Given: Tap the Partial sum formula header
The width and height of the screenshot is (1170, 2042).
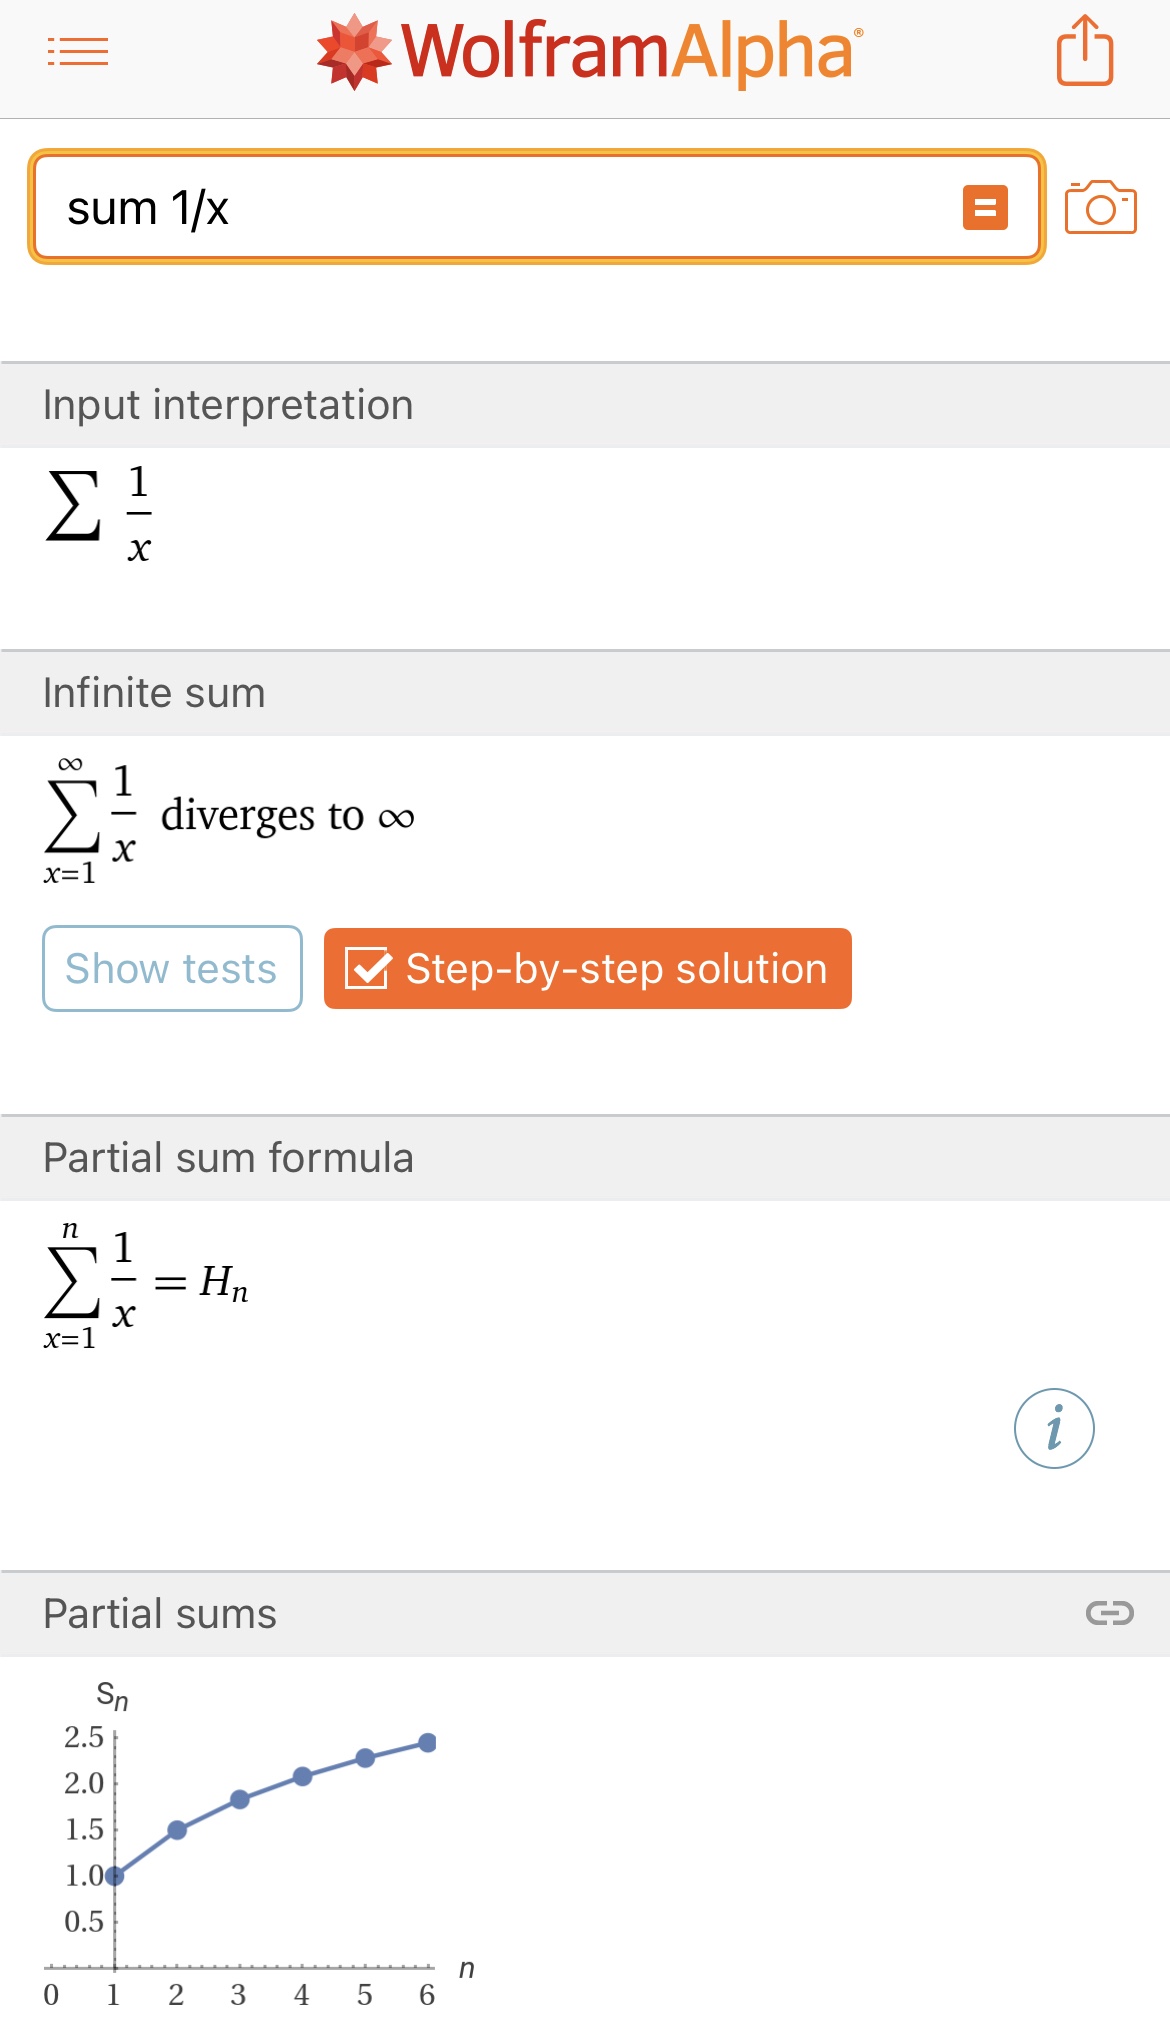Looking at the screenshot, I should [x=228, y=1158].
